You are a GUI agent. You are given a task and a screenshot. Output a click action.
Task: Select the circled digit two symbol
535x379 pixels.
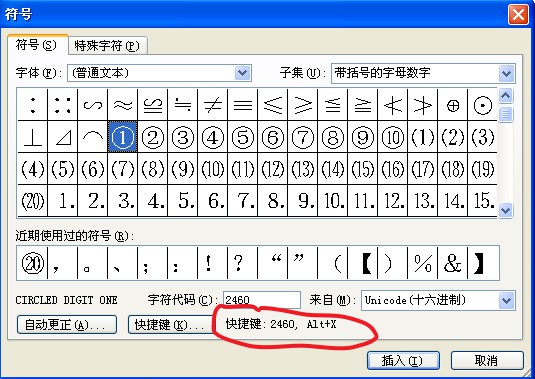click(153, 137)
